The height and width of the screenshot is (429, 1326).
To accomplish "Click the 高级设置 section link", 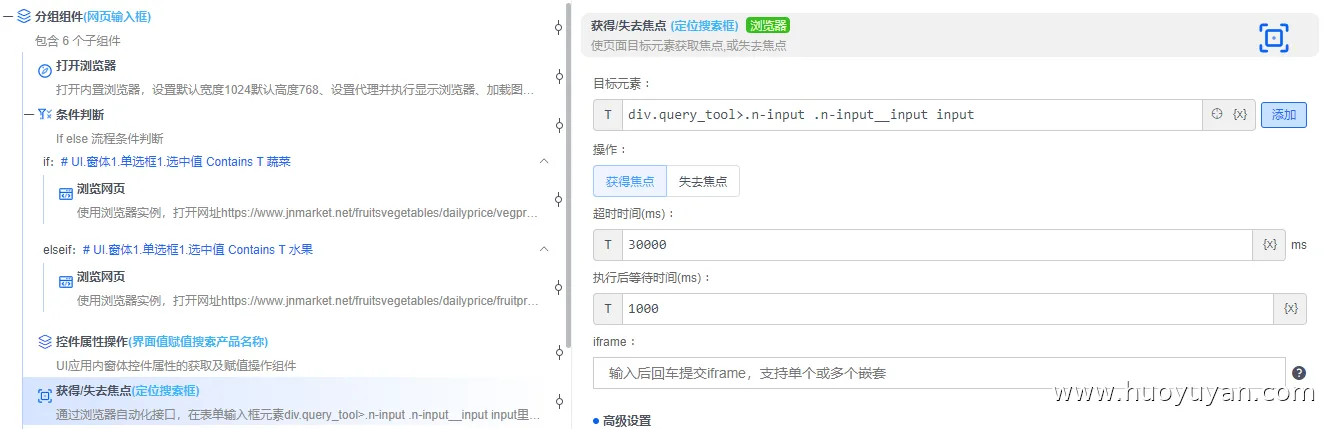I will click(626, 421).
